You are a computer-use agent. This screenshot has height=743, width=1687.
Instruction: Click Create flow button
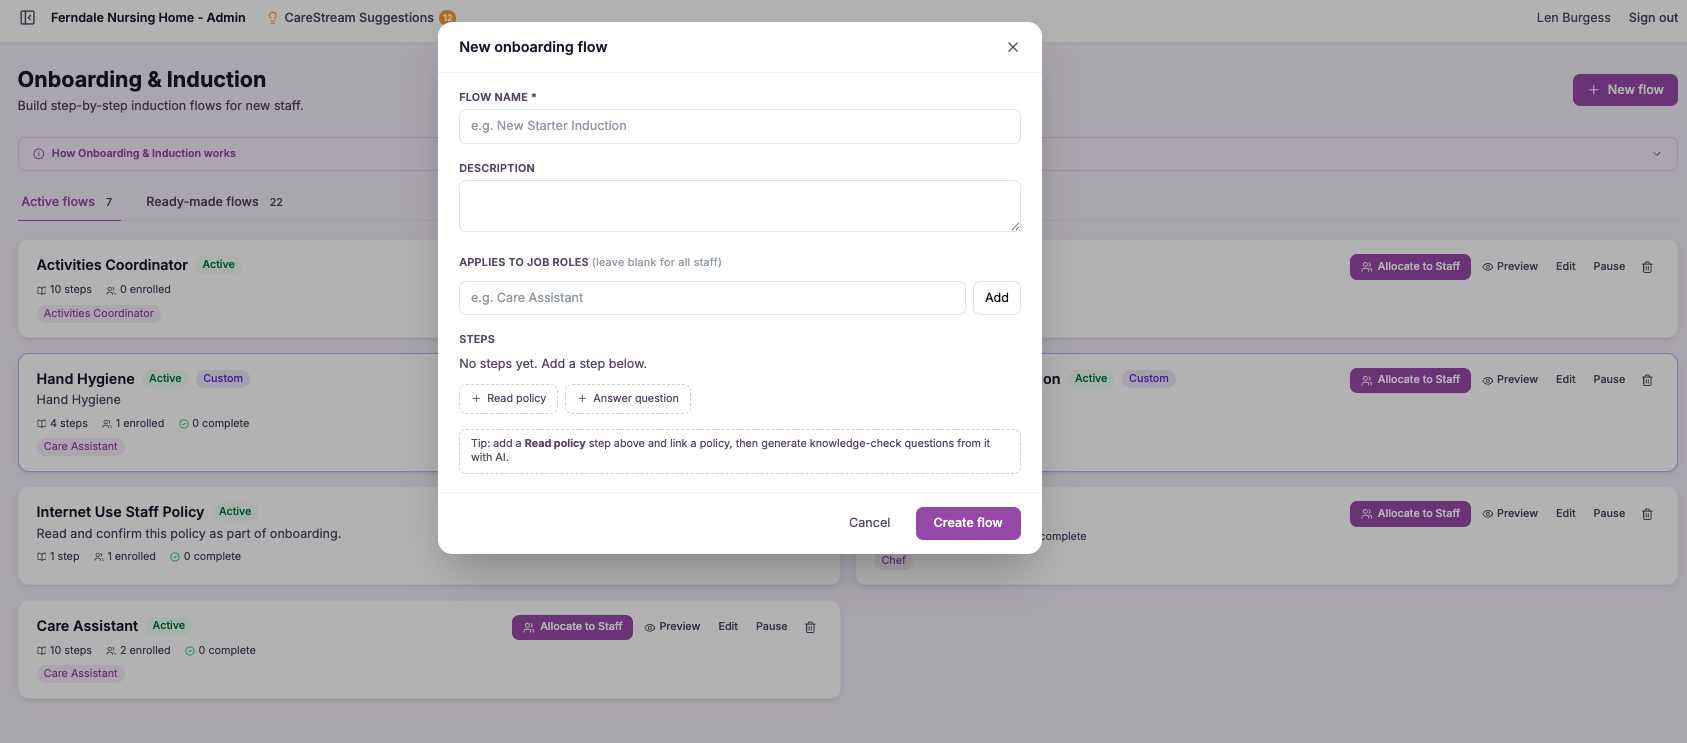click(x=968, y=523)
